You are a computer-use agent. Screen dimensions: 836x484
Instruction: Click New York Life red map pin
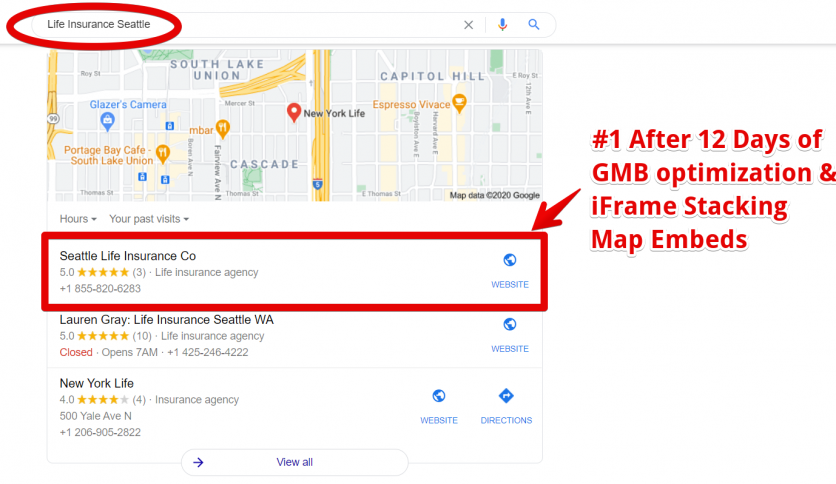pyautogui.click(x=294, y=113)
